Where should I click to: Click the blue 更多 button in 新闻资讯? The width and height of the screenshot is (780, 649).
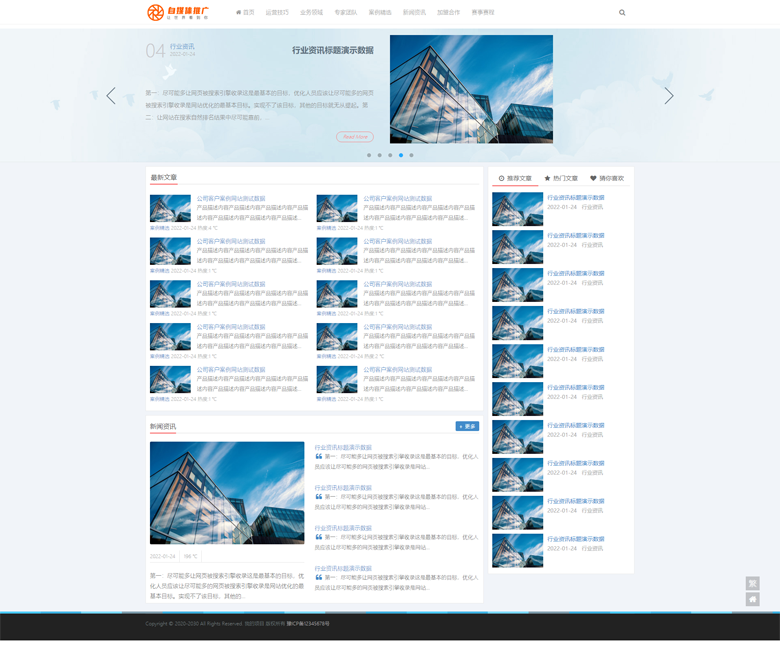tap(467, 426)
